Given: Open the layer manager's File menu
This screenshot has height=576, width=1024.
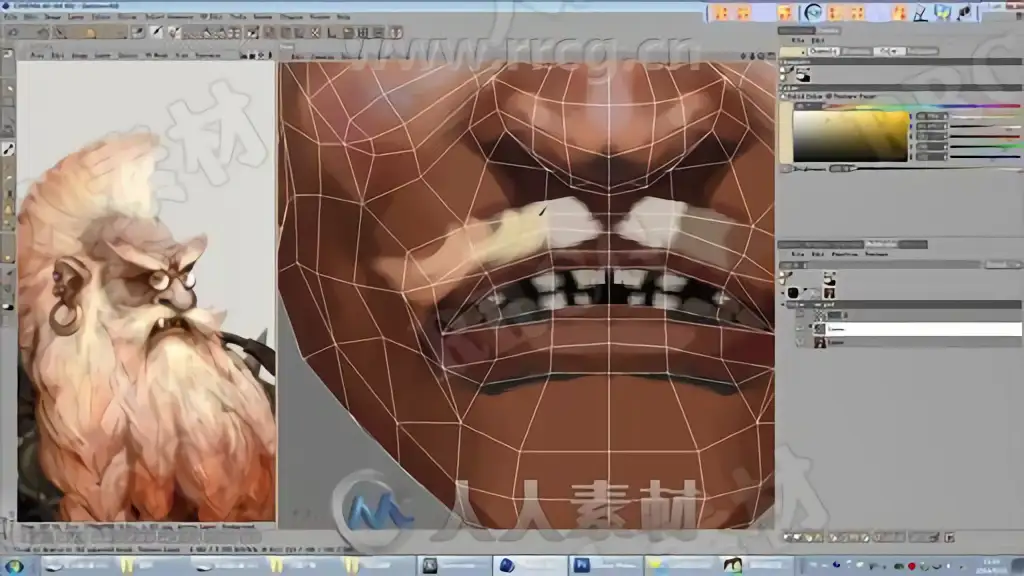Looking at the screenshot, I should pos(797,254).
